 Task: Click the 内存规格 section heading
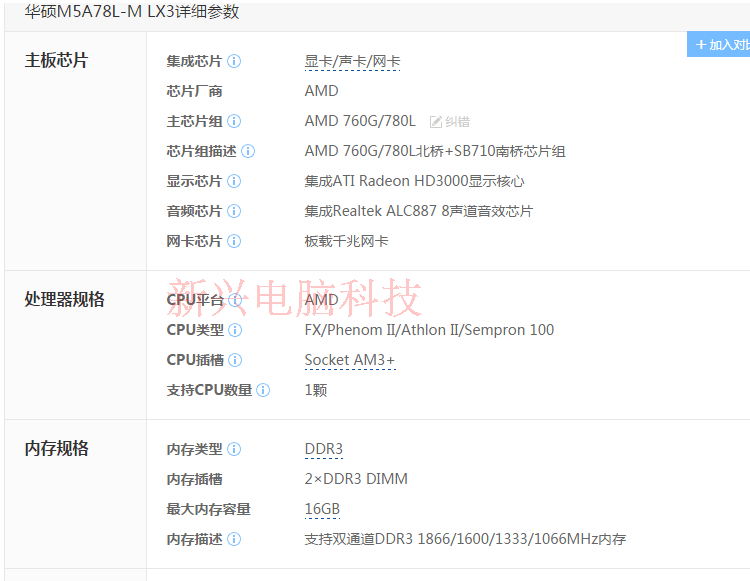[x=56, y=449]
